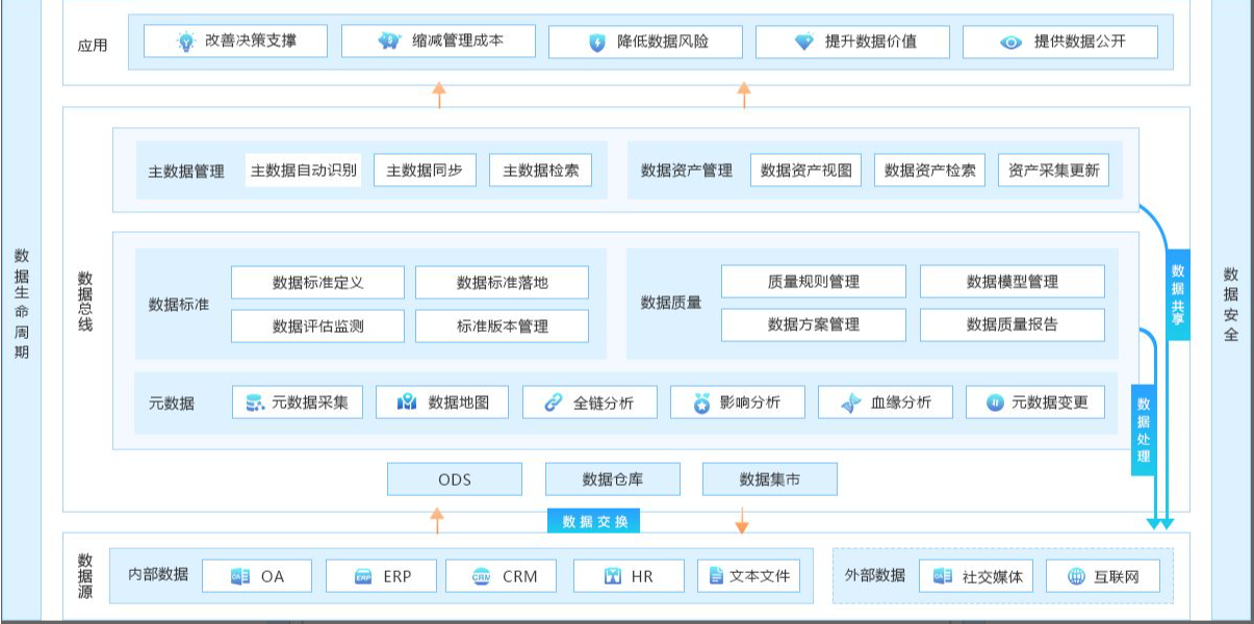Select the 提供数据公开 box

point(1060,42)
